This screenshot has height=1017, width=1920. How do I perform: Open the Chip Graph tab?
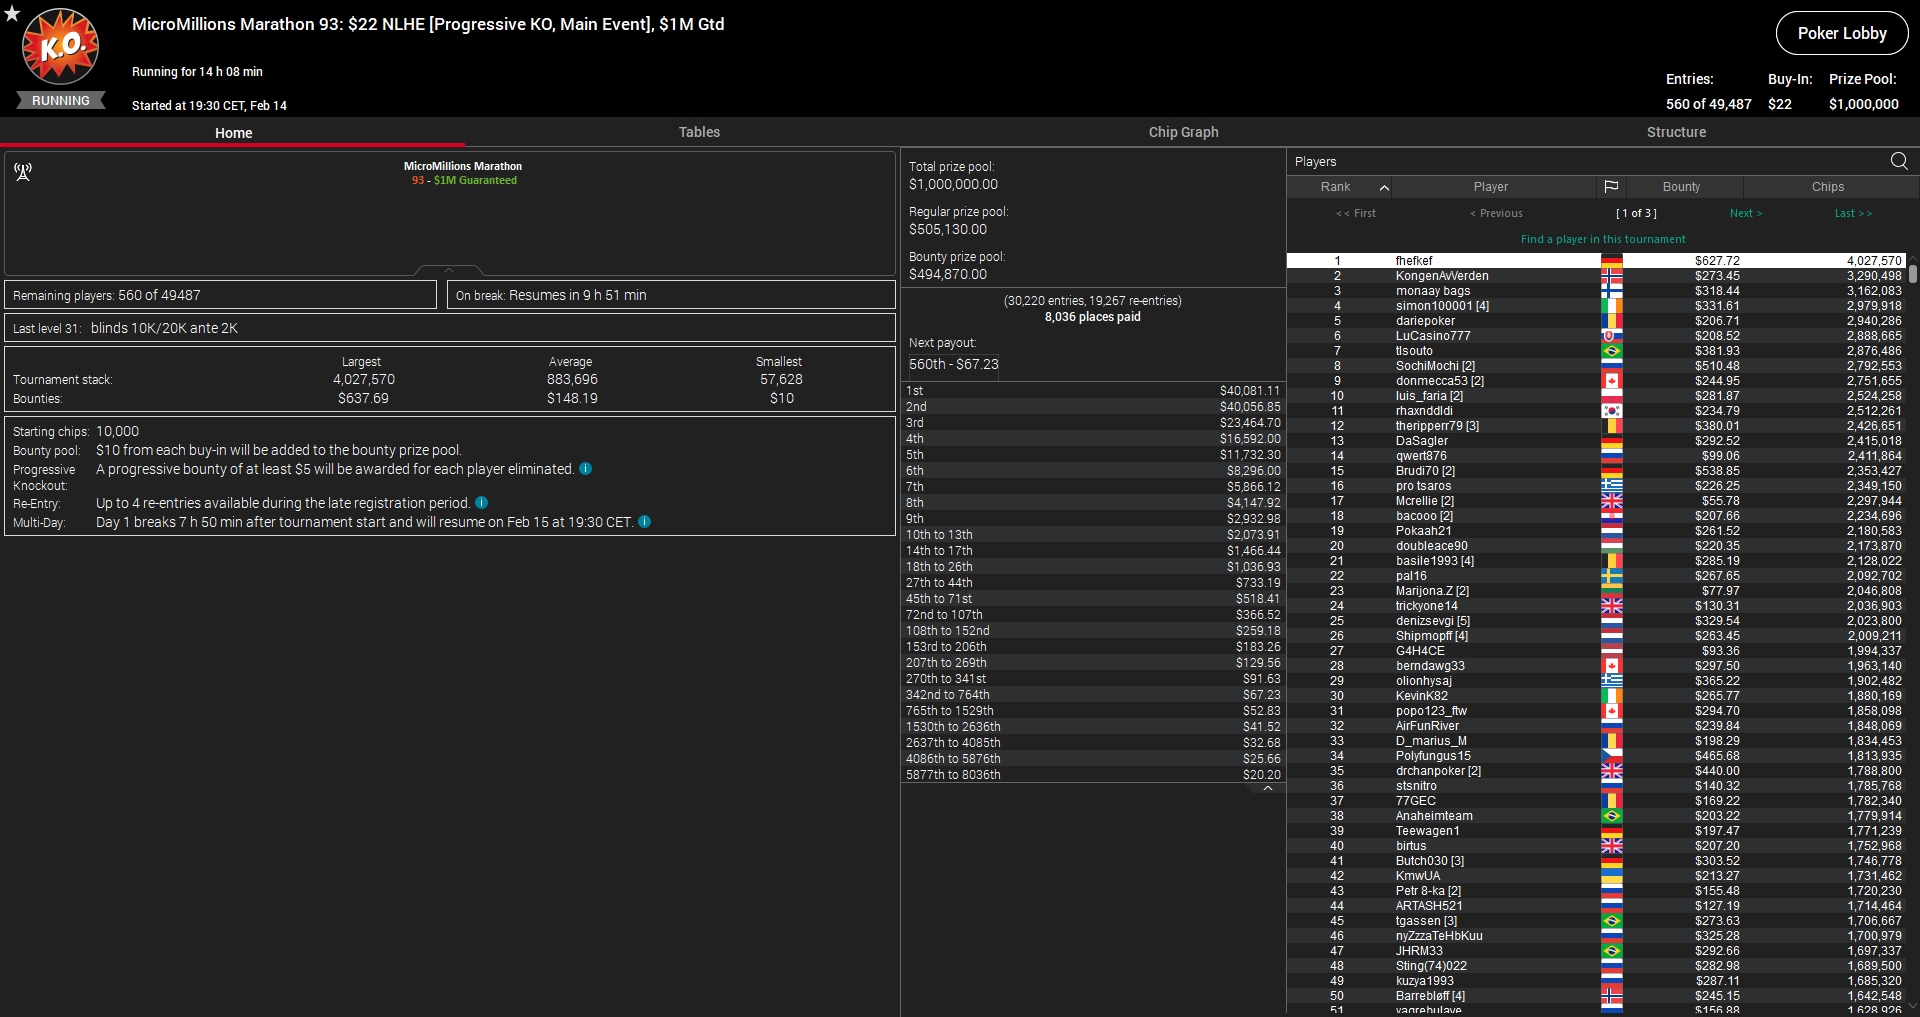click(x=1183, y=132)
